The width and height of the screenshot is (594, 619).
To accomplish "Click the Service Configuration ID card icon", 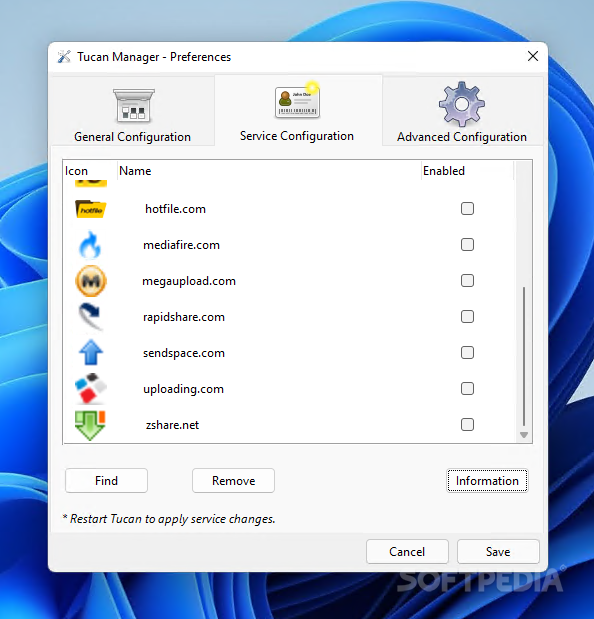I will pos(298,100).
